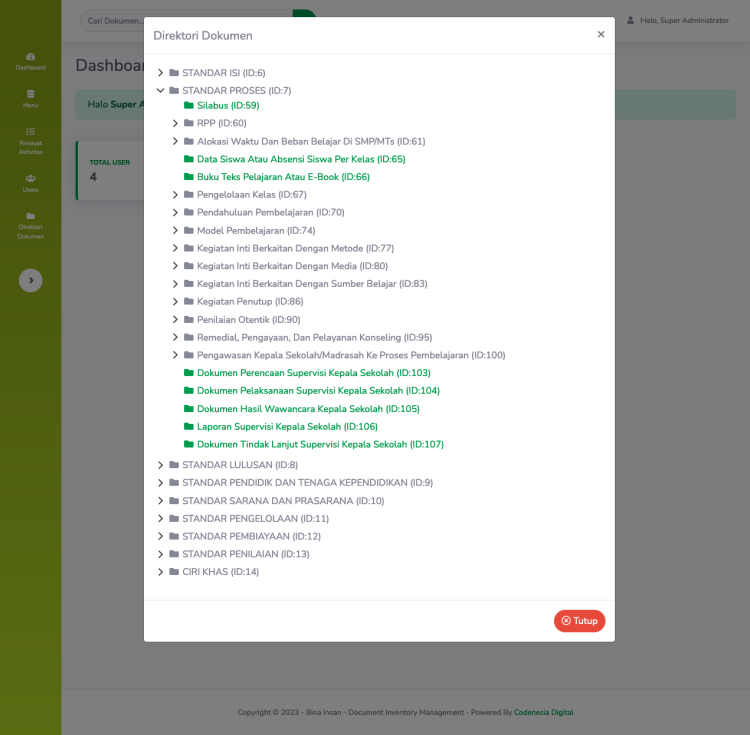This screenshot has height=735, width=750.
Task: Expand the RPP (ID:60) folder
Action: coord(175,123)
